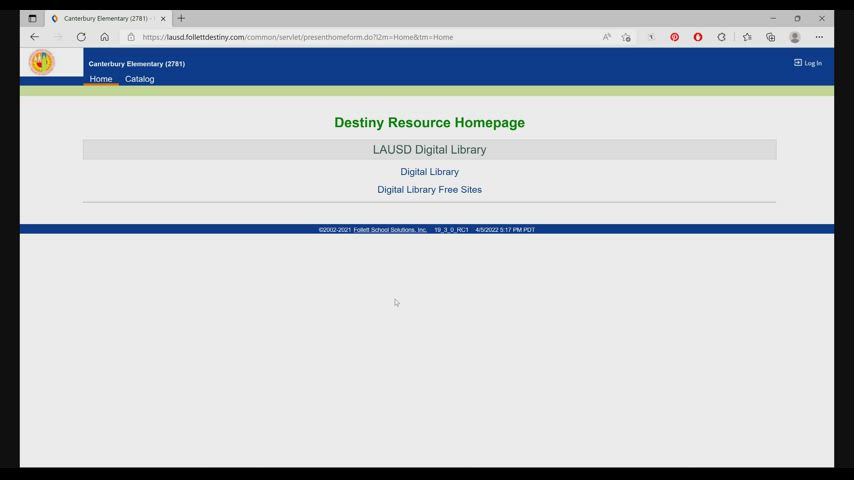Click the browser Forward arrow
The height and width of the screenshot is (480, 854).
pyautogui.click(x=58, y=37)
